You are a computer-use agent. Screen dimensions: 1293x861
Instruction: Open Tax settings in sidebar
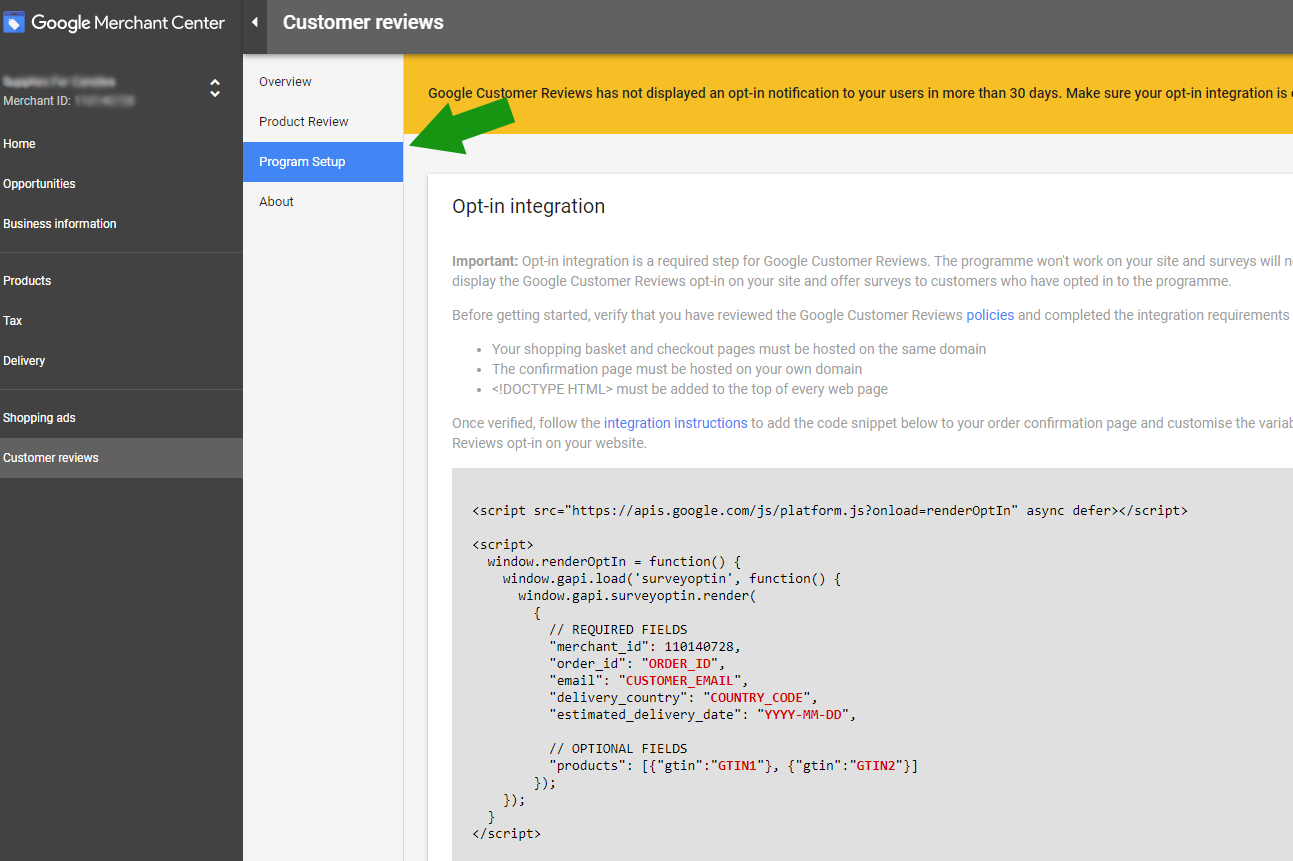13,321
